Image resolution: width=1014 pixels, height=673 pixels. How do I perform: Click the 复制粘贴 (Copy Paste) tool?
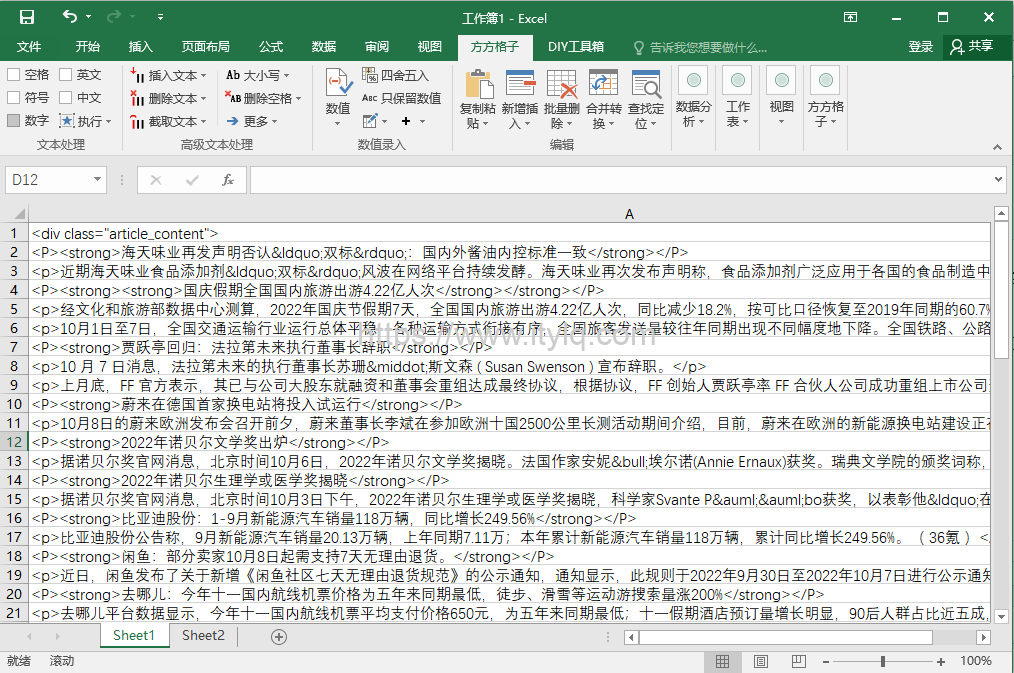(x=479, y=97)
